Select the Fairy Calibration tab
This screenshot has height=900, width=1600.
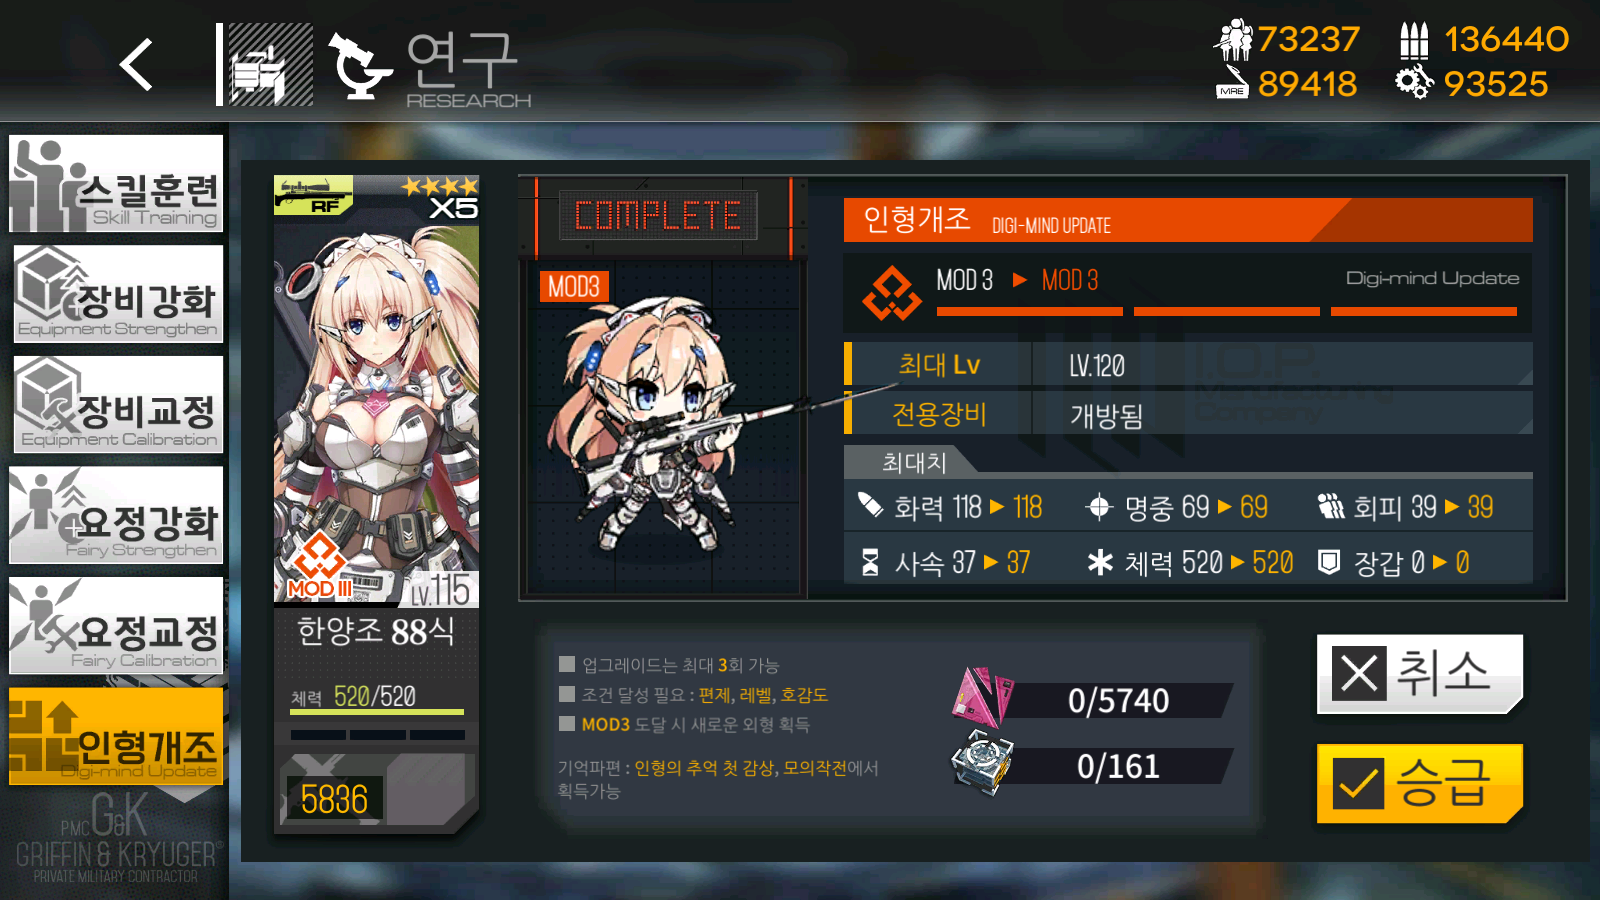click(x=116, y=626)
